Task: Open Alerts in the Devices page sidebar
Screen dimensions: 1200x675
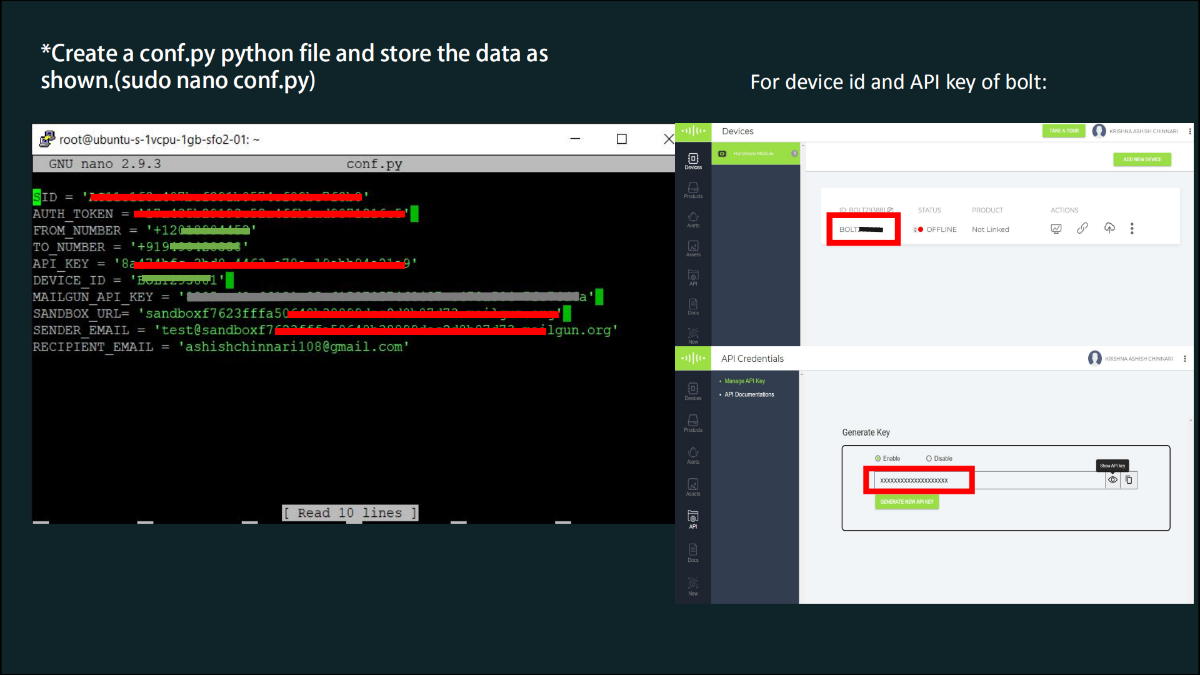Action: click(693, 219)
